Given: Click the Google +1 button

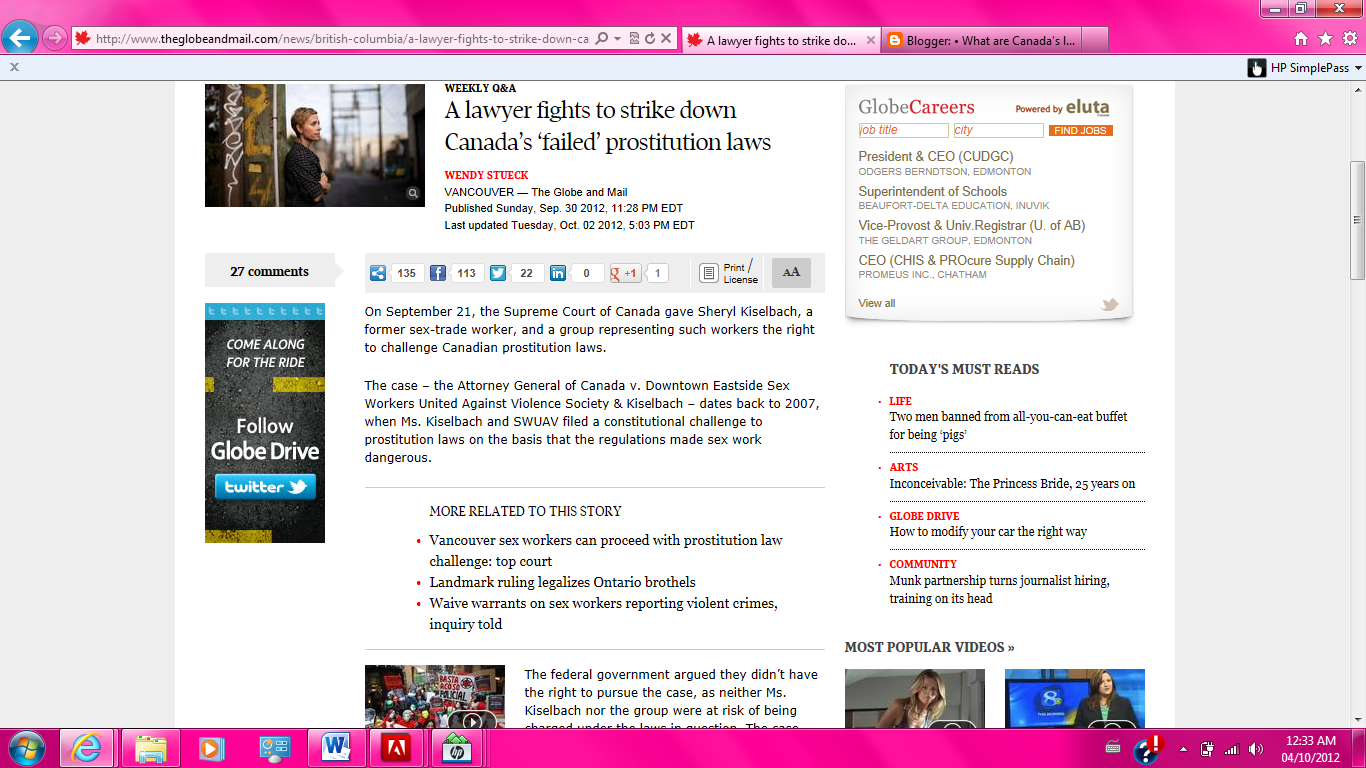Looking at the screenshot, I should (626, 273).
